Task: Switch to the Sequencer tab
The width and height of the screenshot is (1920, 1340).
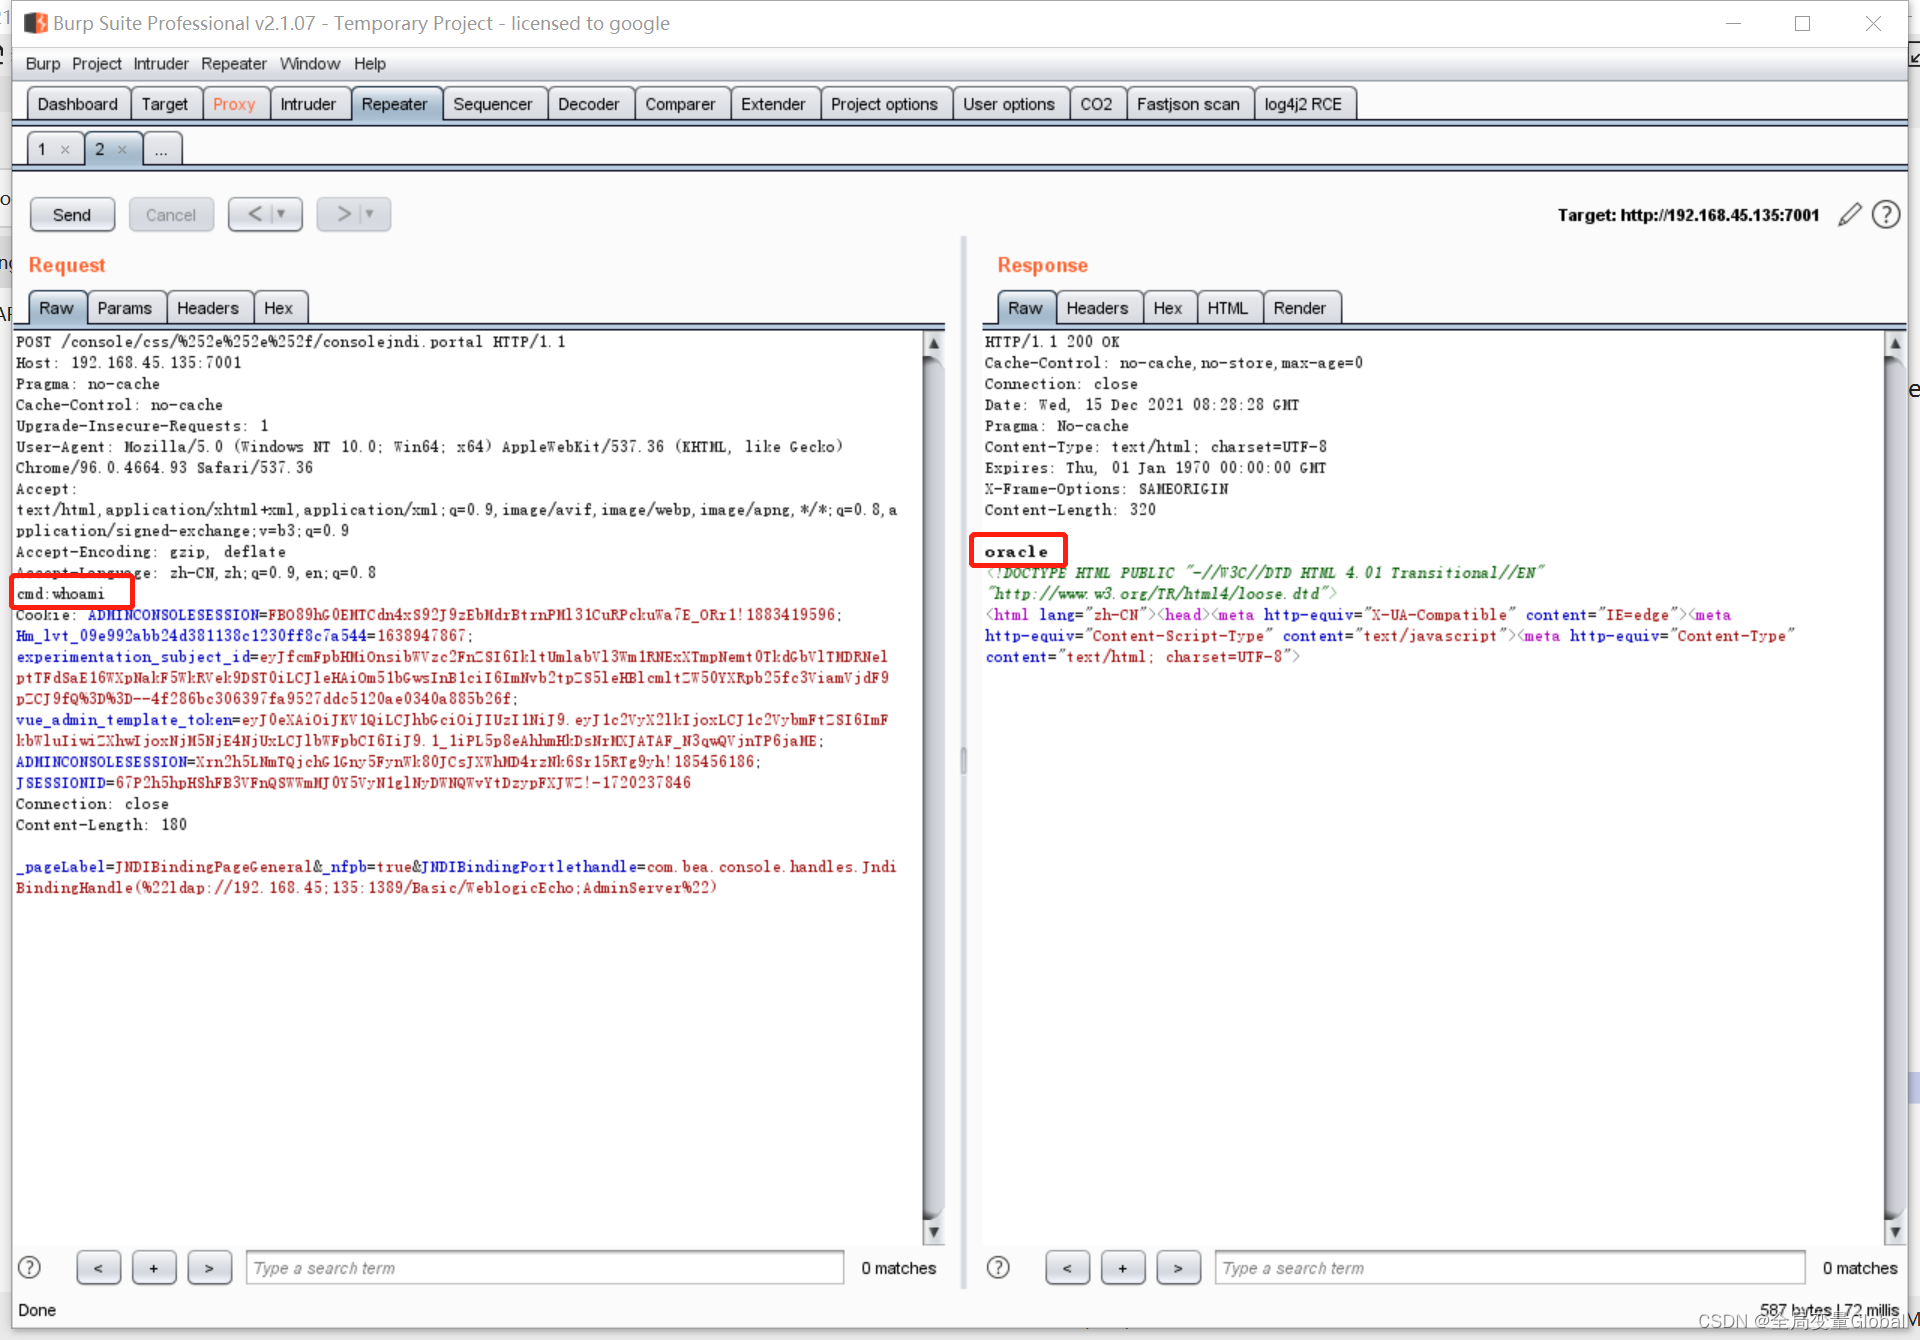Action: 493,104
